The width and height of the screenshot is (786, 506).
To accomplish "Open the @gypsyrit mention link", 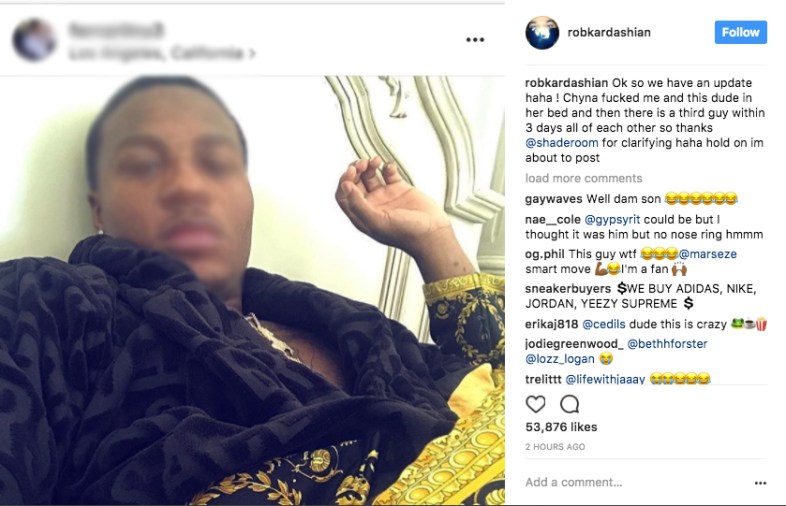I will (612, 220).
